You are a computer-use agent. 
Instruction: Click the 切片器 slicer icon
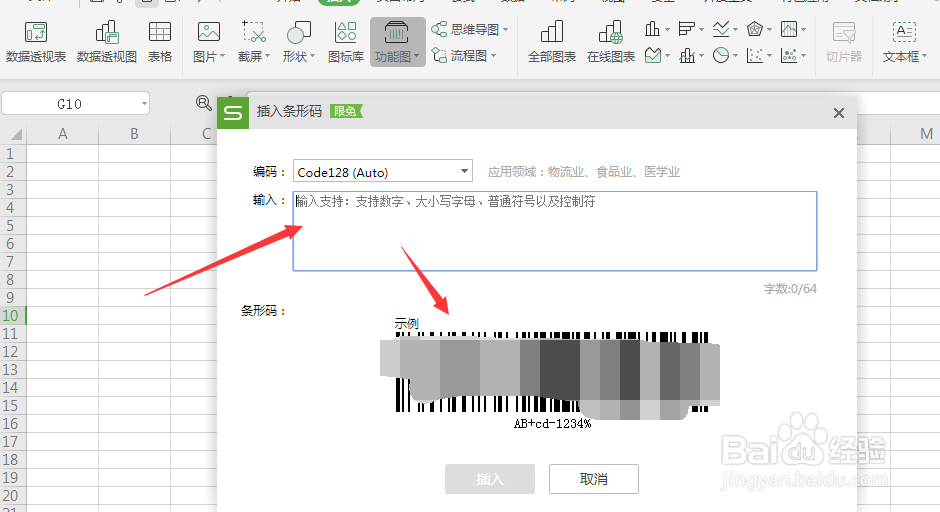click(x=843, y=32)
